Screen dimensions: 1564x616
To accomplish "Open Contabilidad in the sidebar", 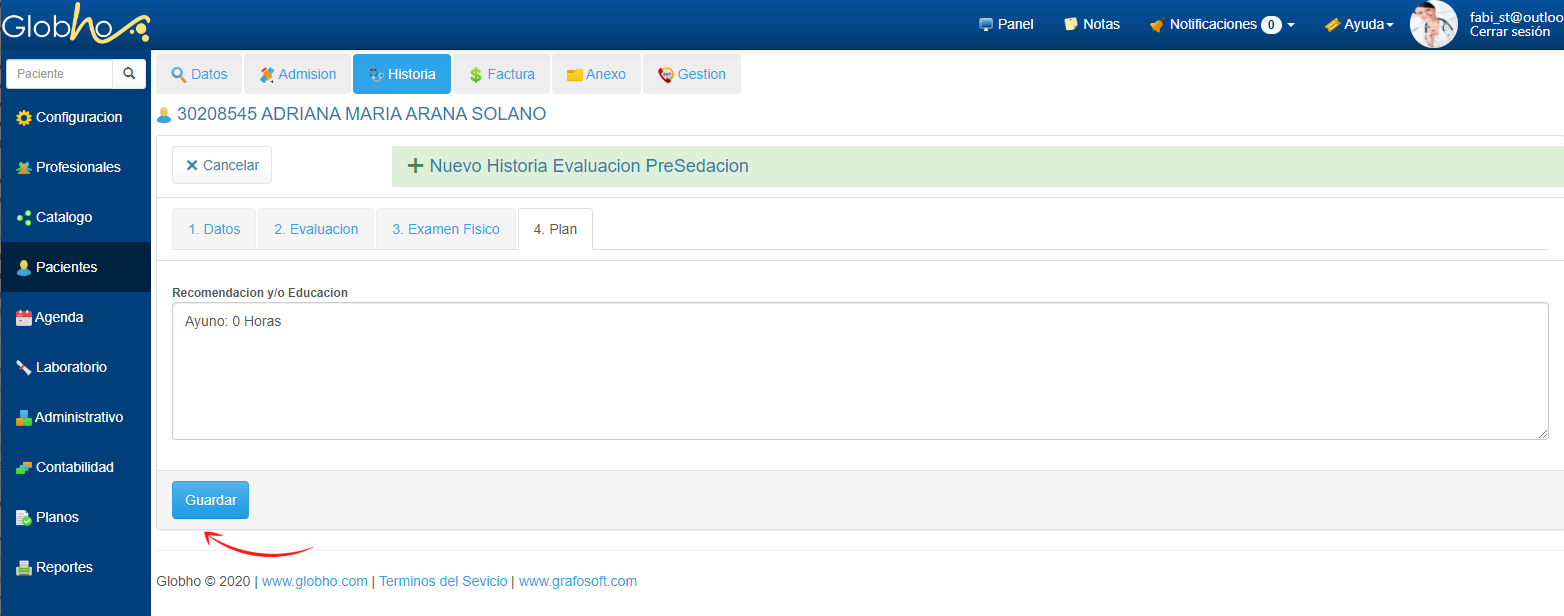I will pos(74,467).
